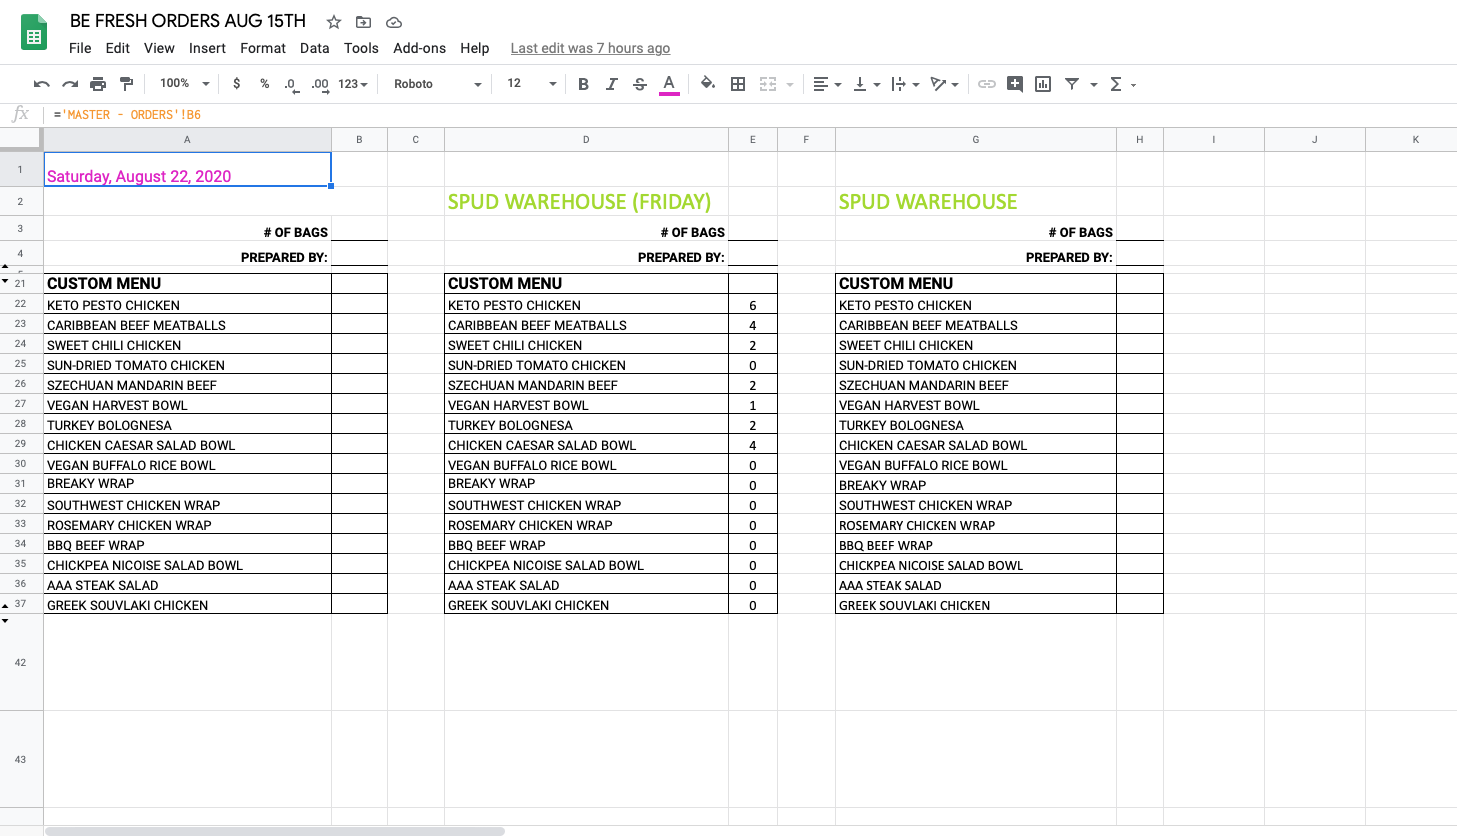The image size is (1457, 836).
Task: Open the font size dropdown
Action: (x=531, y=84)
